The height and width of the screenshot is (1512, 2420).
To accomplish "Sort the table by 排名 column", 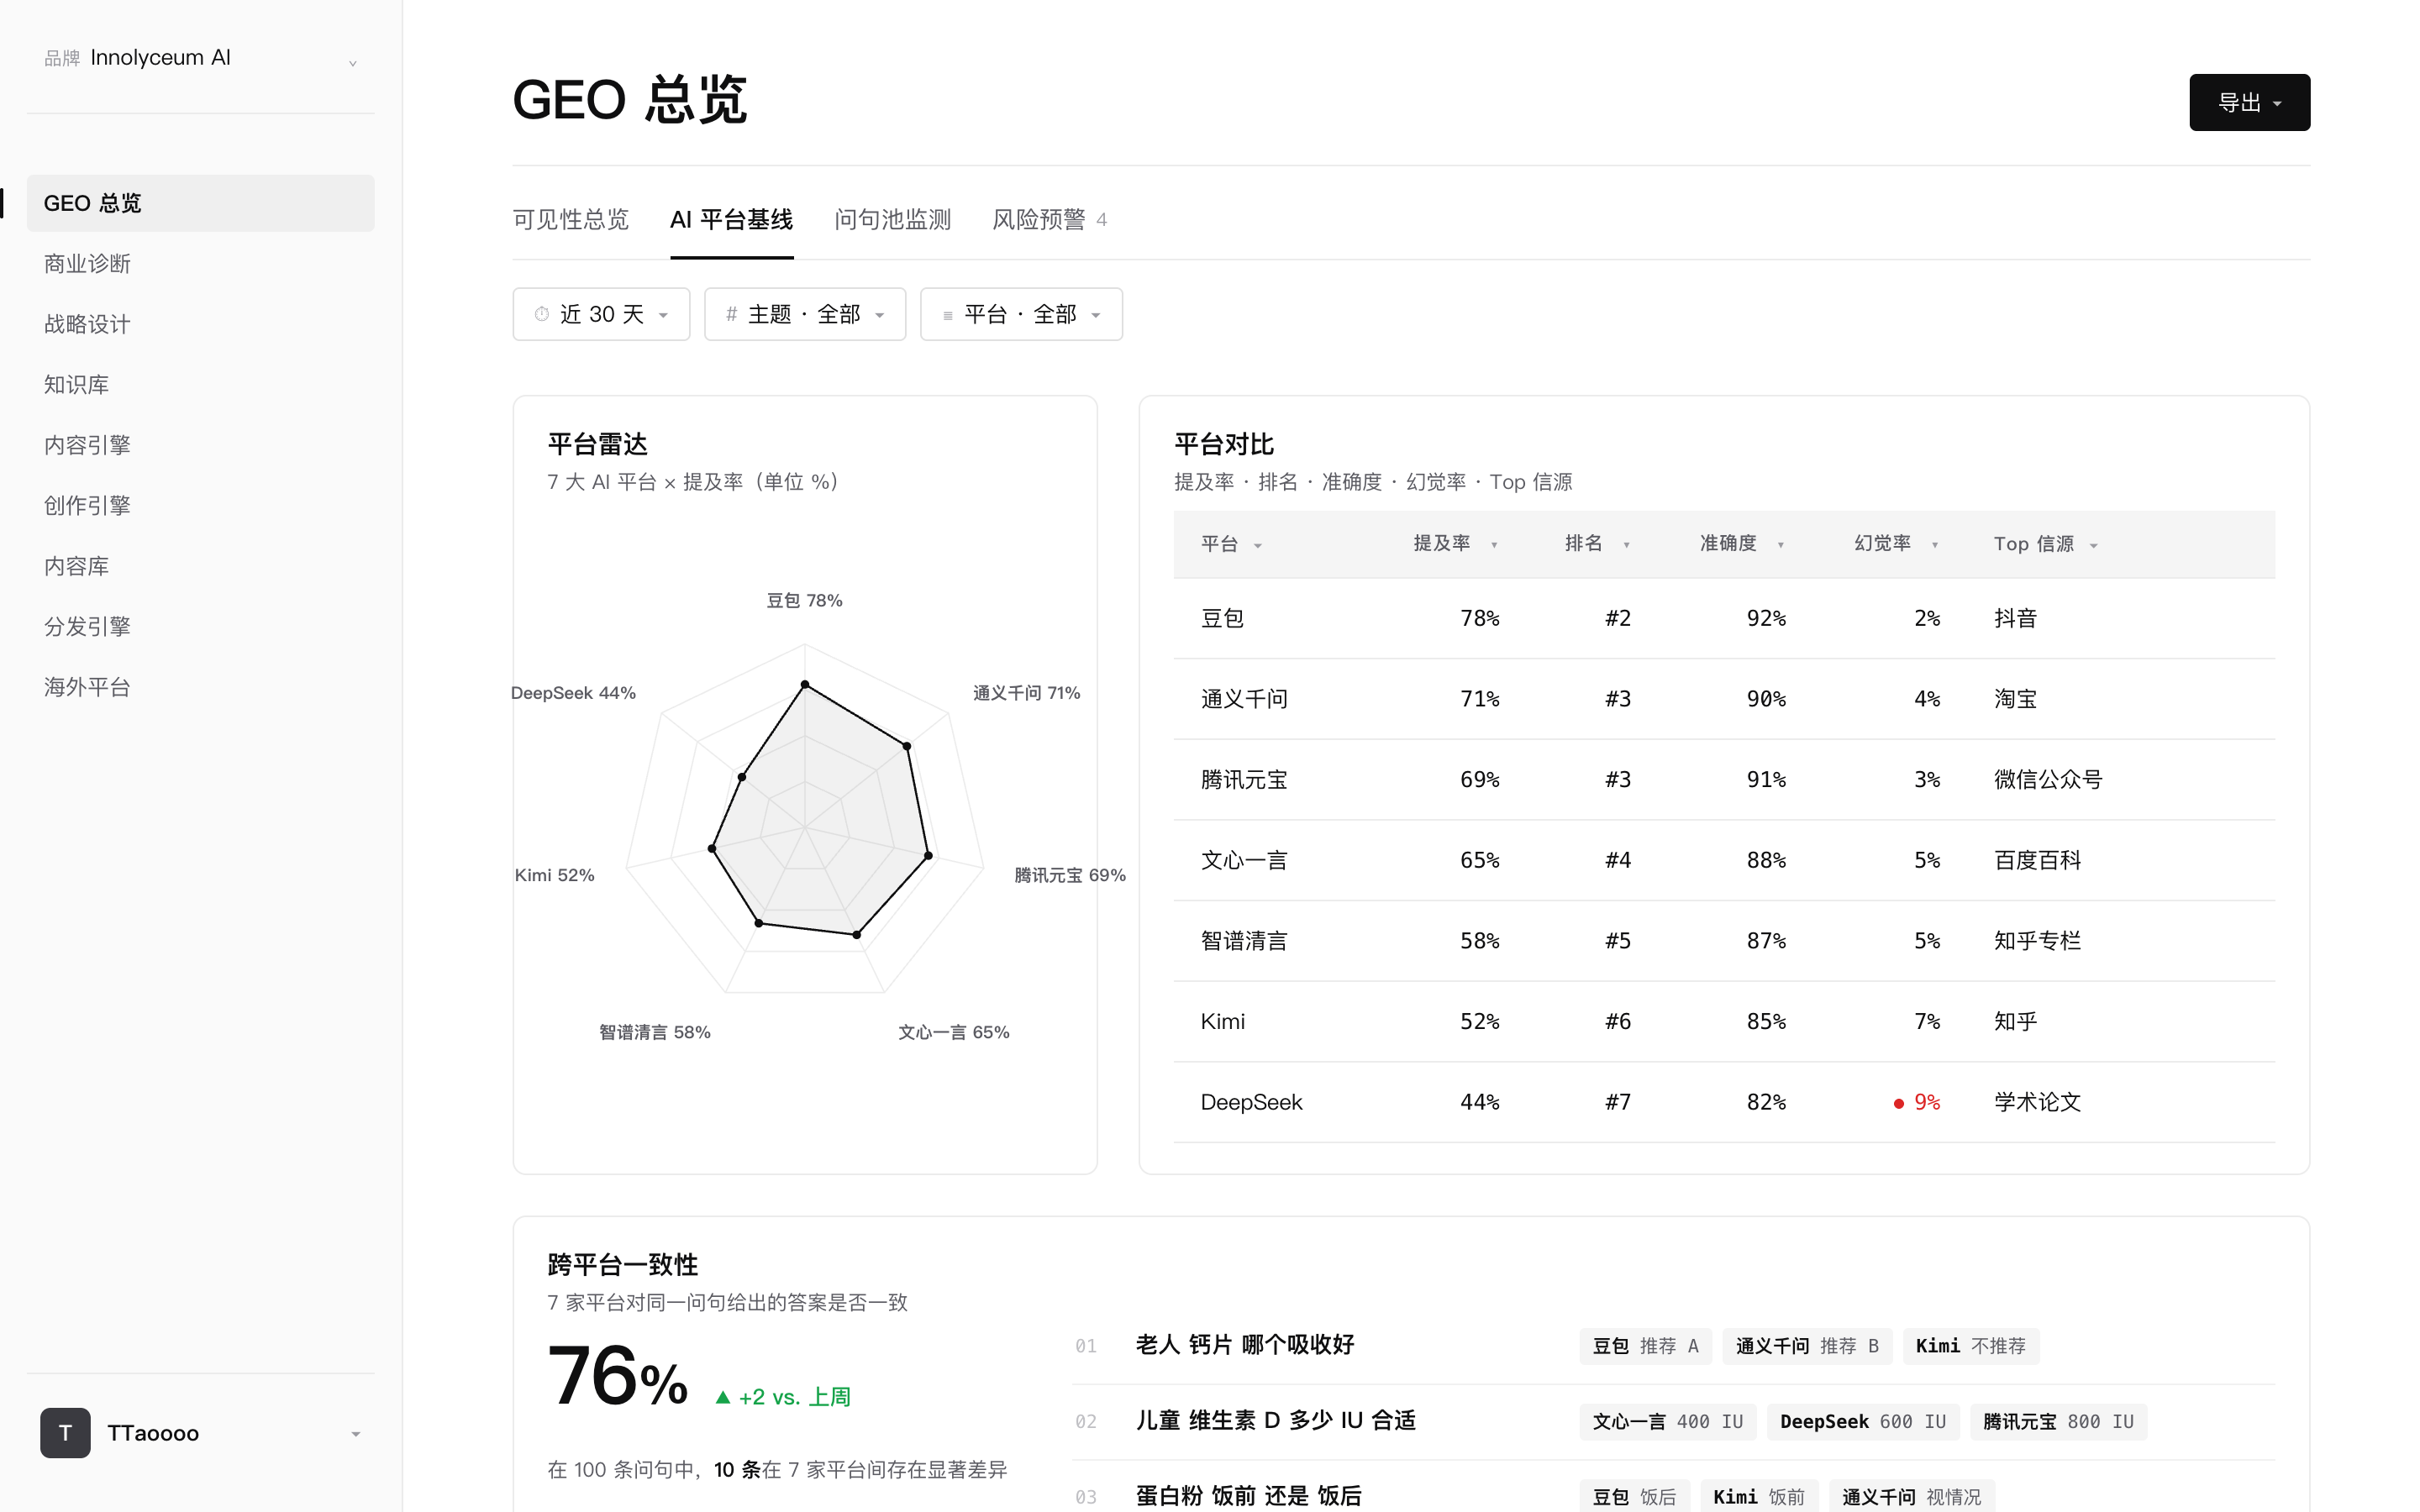I will click(1597, 544).
